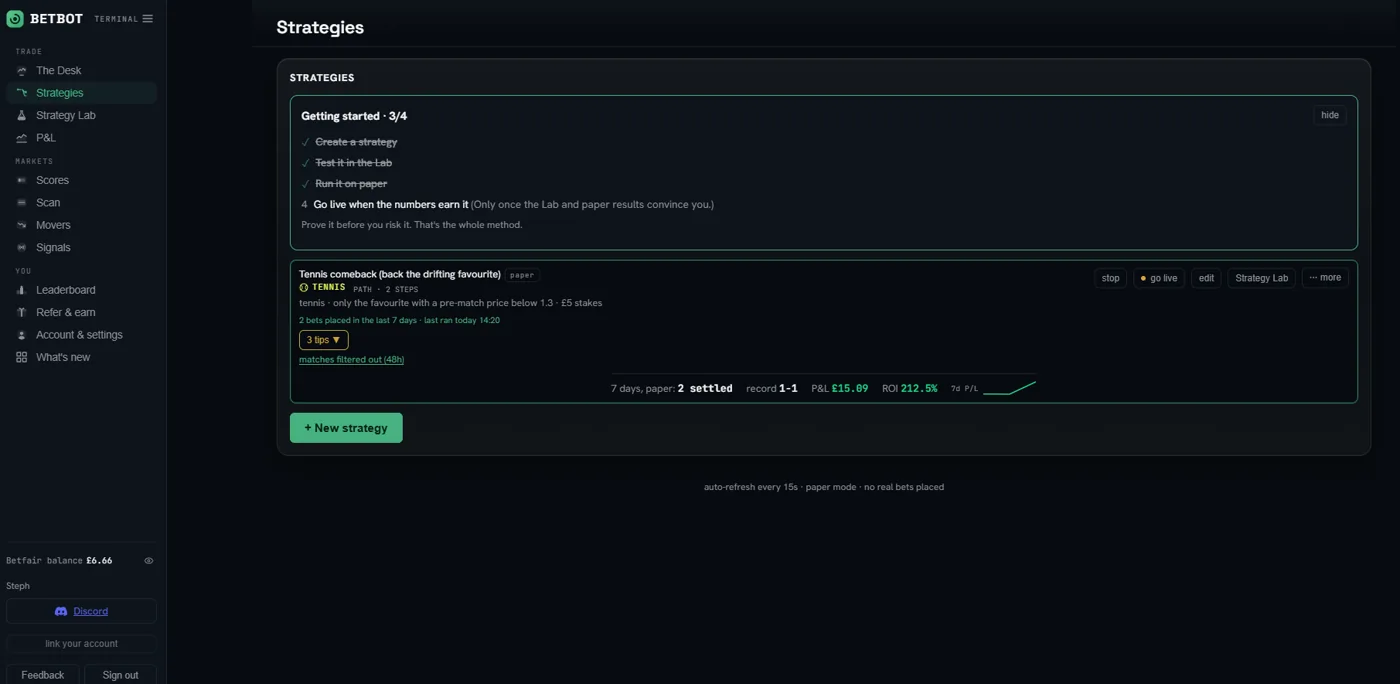Image resolution: width=1400 pixels, height=684 pixels.
Task: Click the Run it on paper item
Action: pyautogui.click(x=351, y=184)
